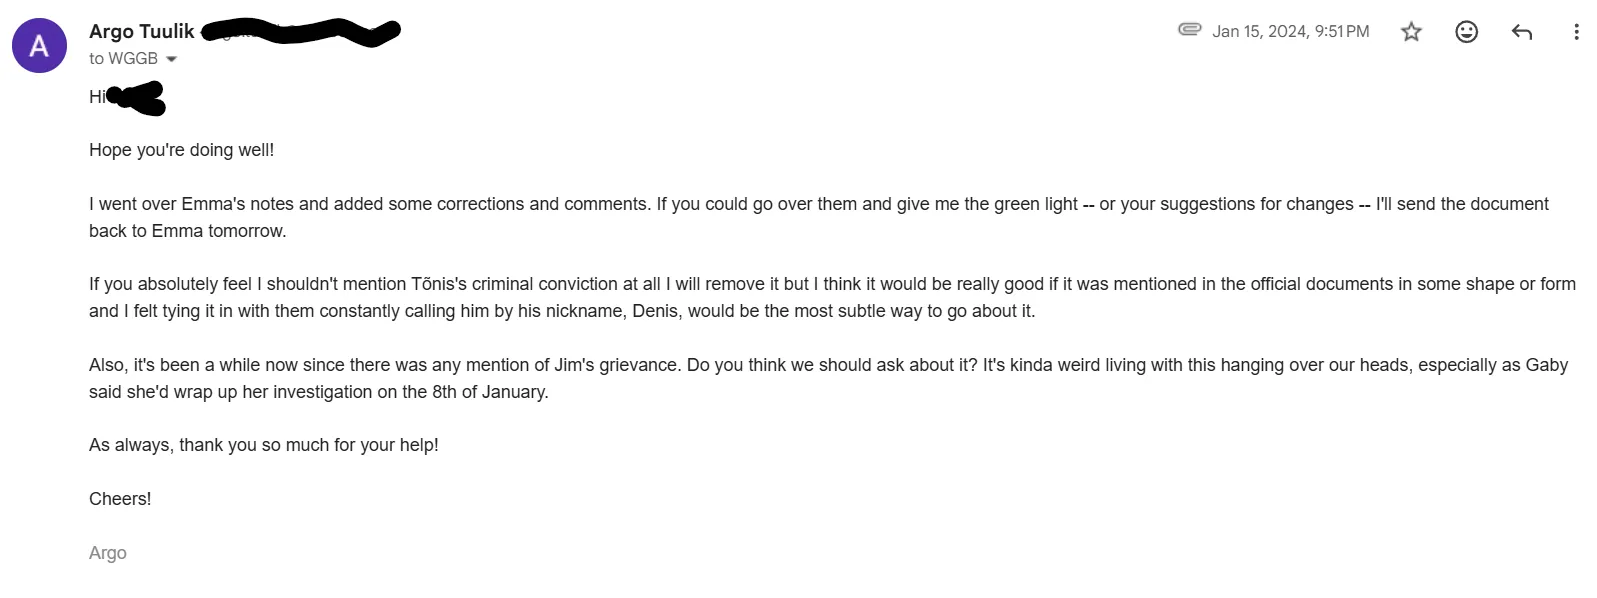Star this email from Argo Tuulik
This screenshot has width=1597, height=598.
[x=1411, y=32]
